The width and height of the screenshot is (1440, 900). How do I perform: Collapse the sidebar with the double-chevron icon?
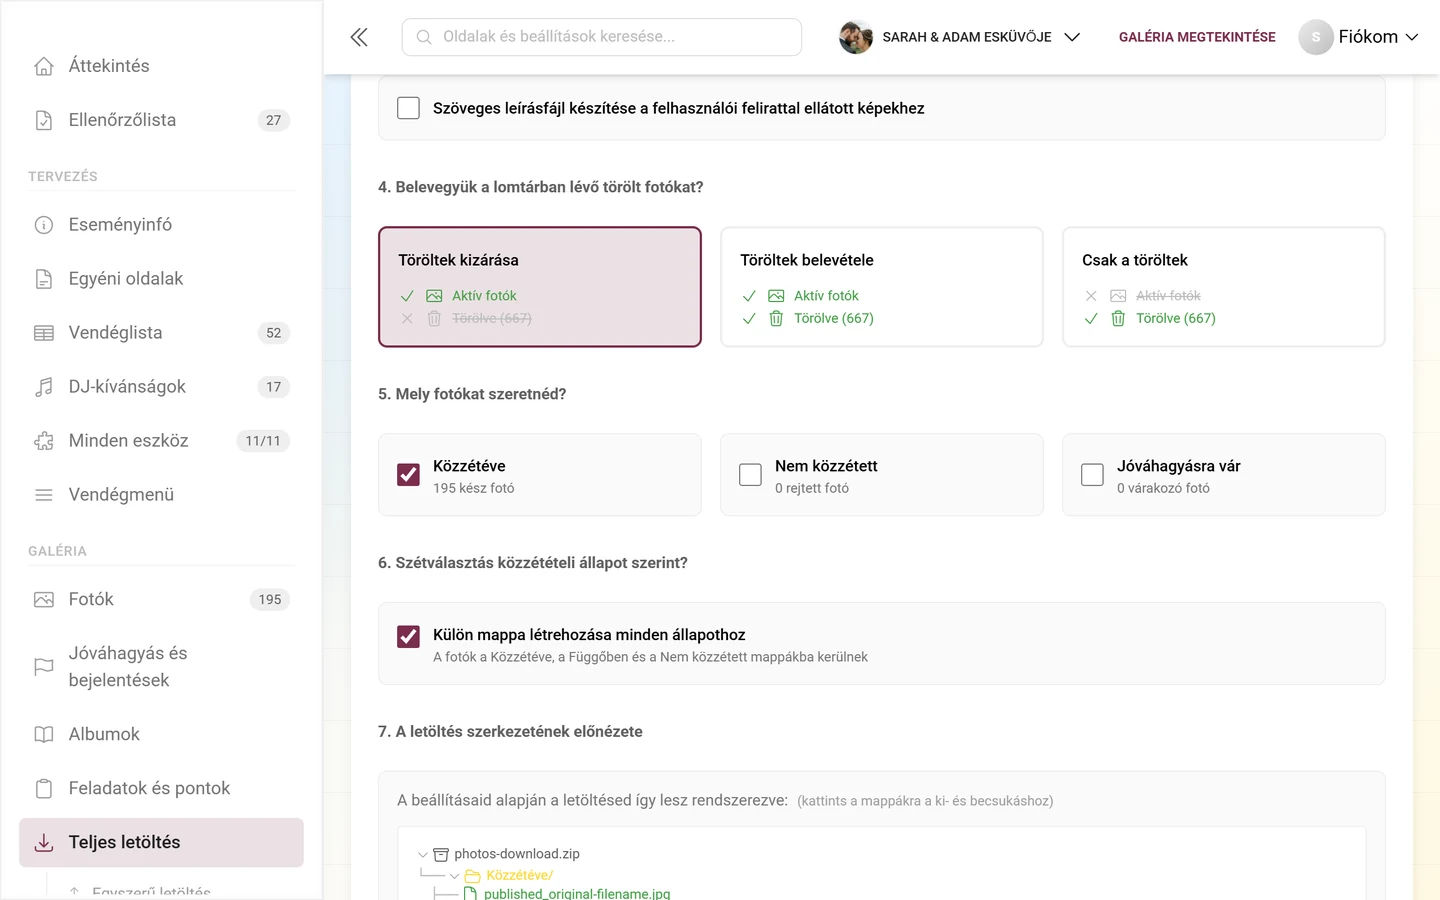[x=359, y=37]
